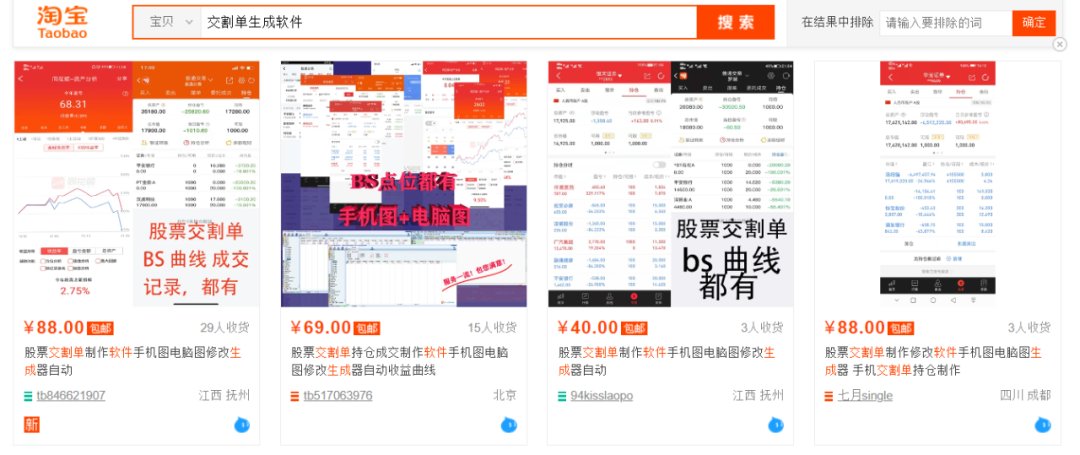Click the 包邮 tag next to ¥40.00
1080x455 pixels.
(x=634, y=328)
